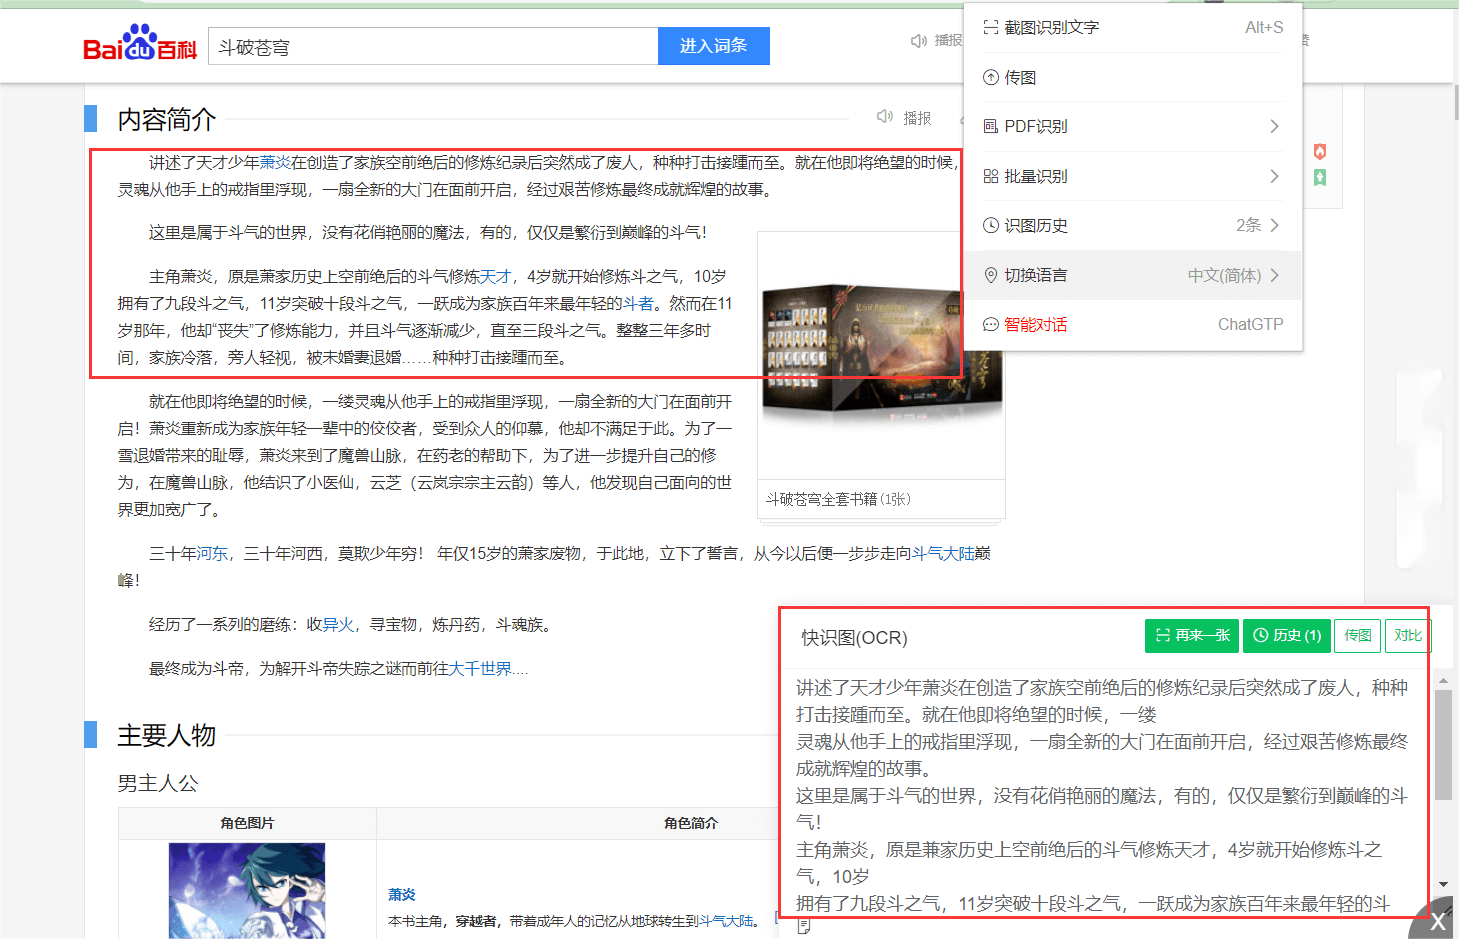This screenshot has height=939, width=1459.
Task: Click the 对比 compare button
Action: pos(1407,635)
